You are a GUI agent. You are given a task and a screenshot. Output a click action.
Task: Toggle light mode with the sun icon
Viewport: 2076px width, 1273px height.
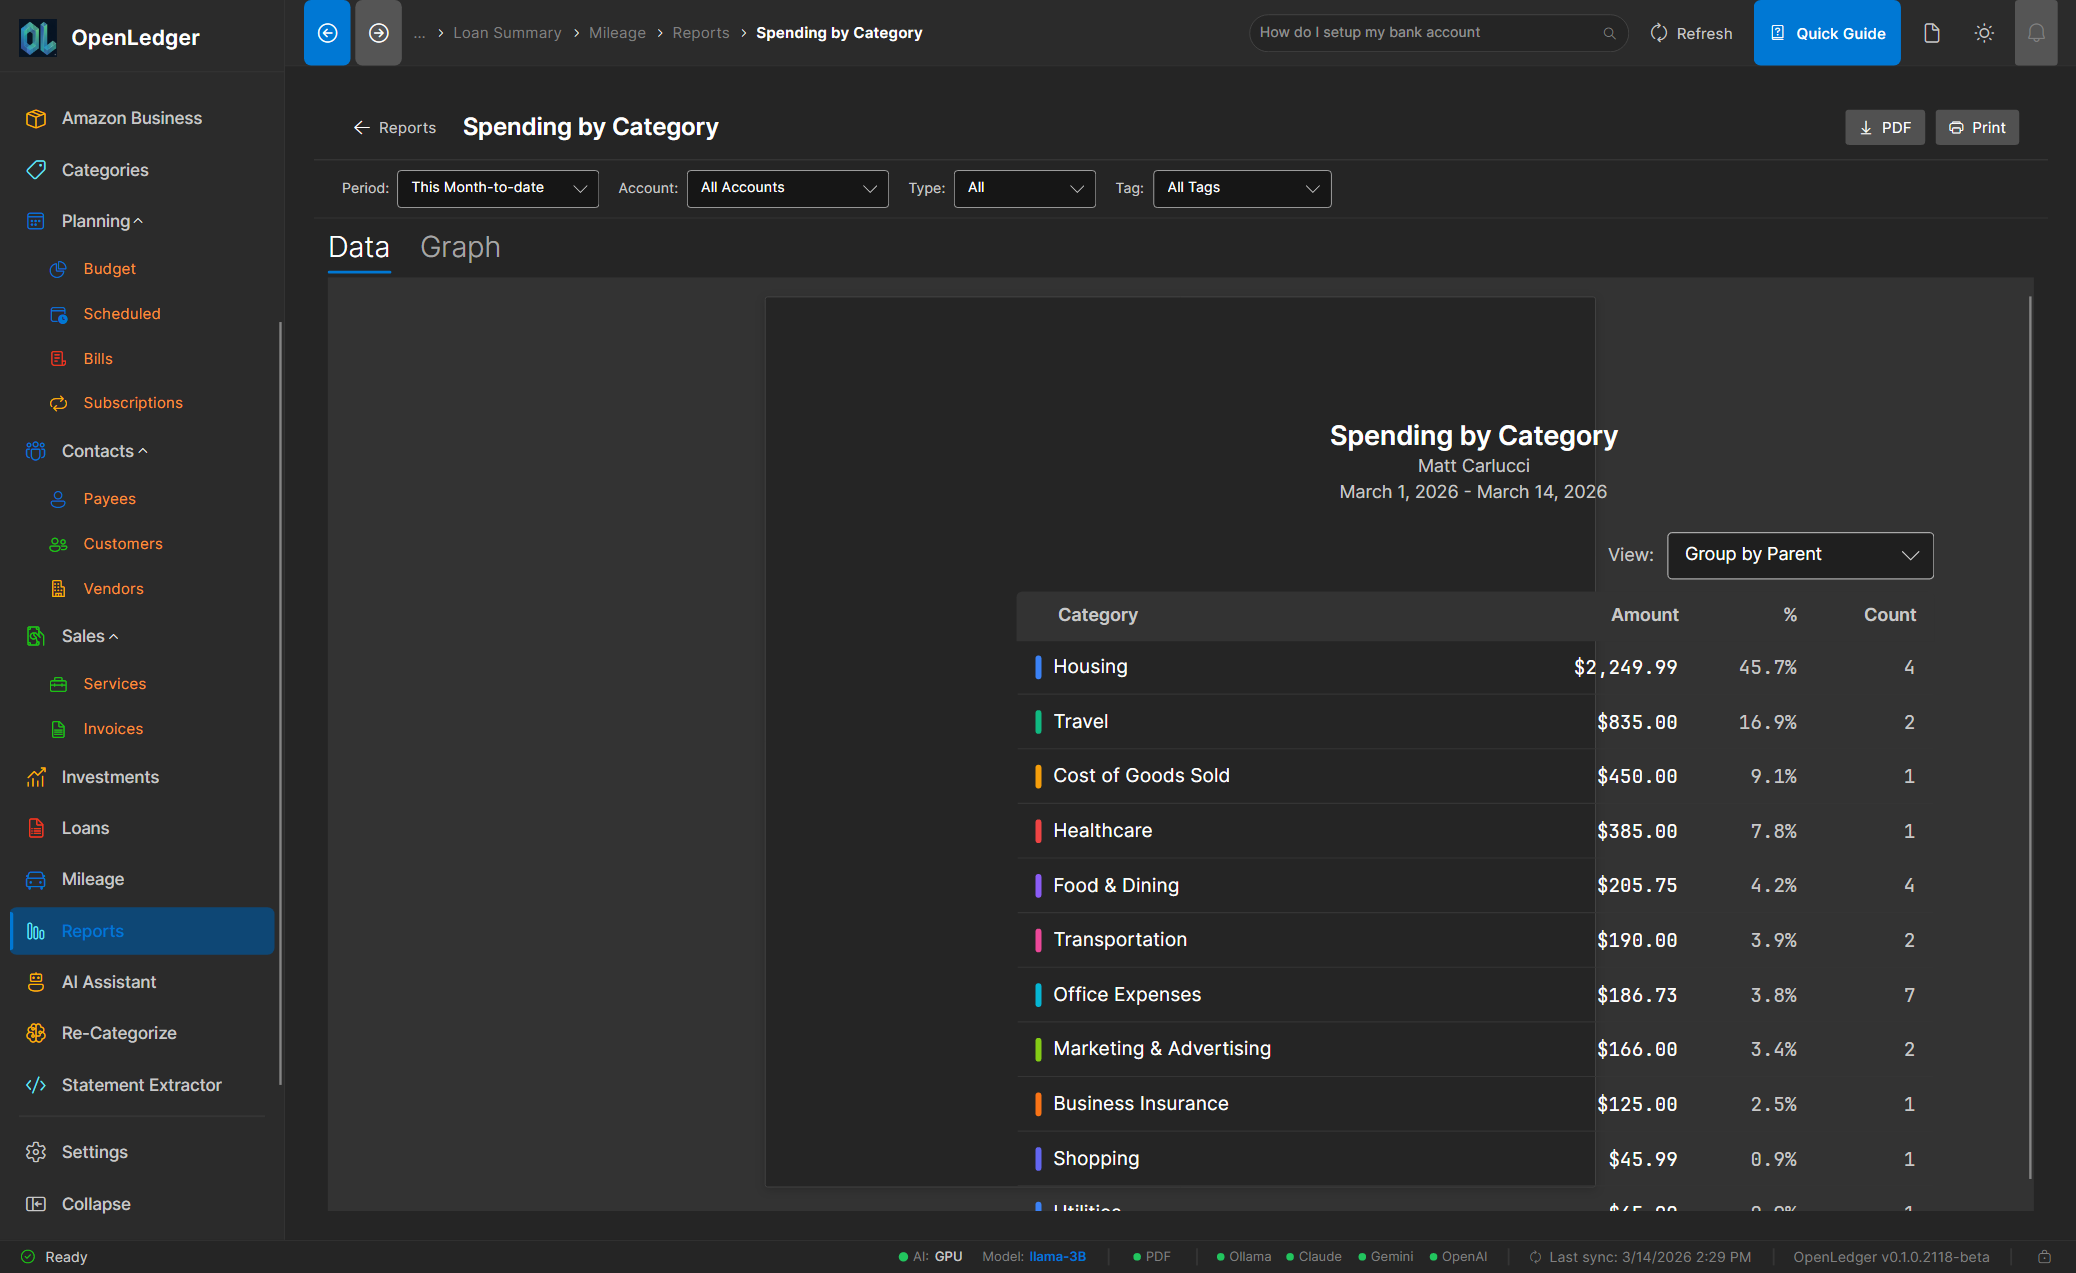coord(1984,32)
